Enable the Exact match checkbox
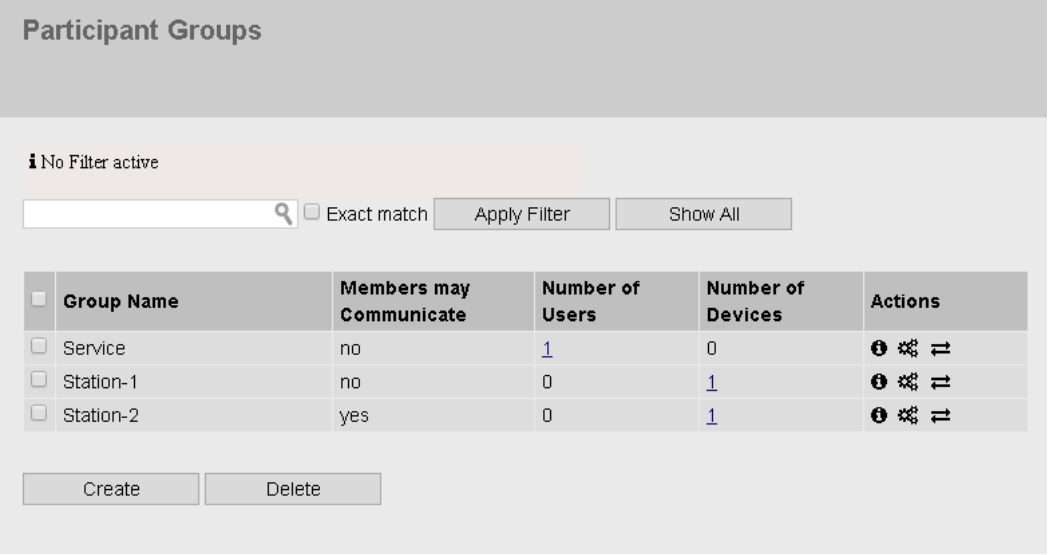The image size is (1050, 555). click(312, 212)
